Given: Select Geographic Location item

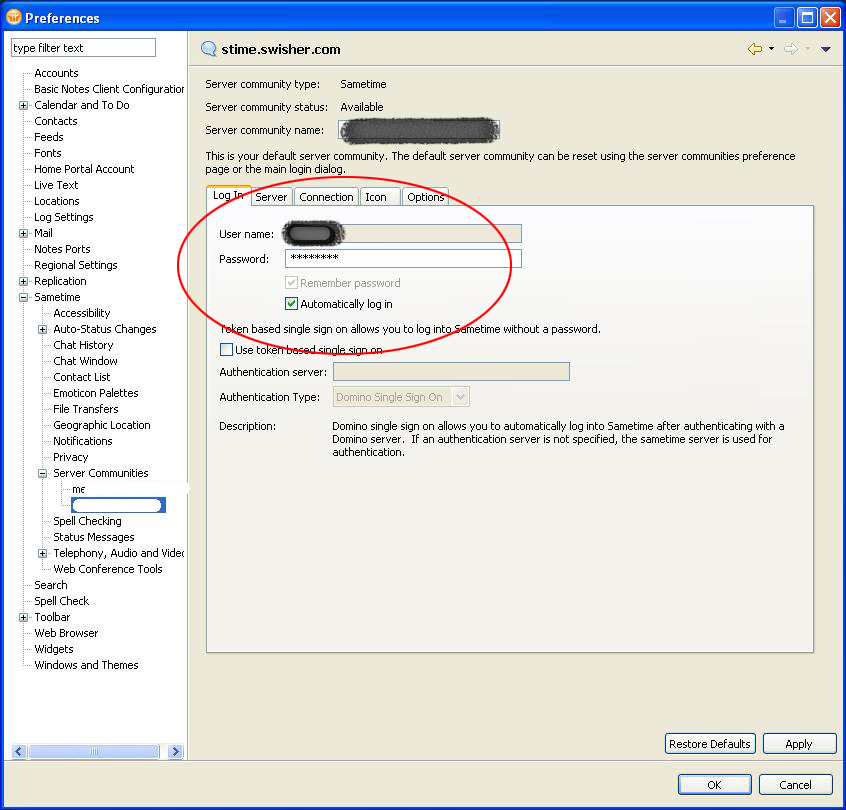Looking at the screenshot, I should [x=101, y=425].
